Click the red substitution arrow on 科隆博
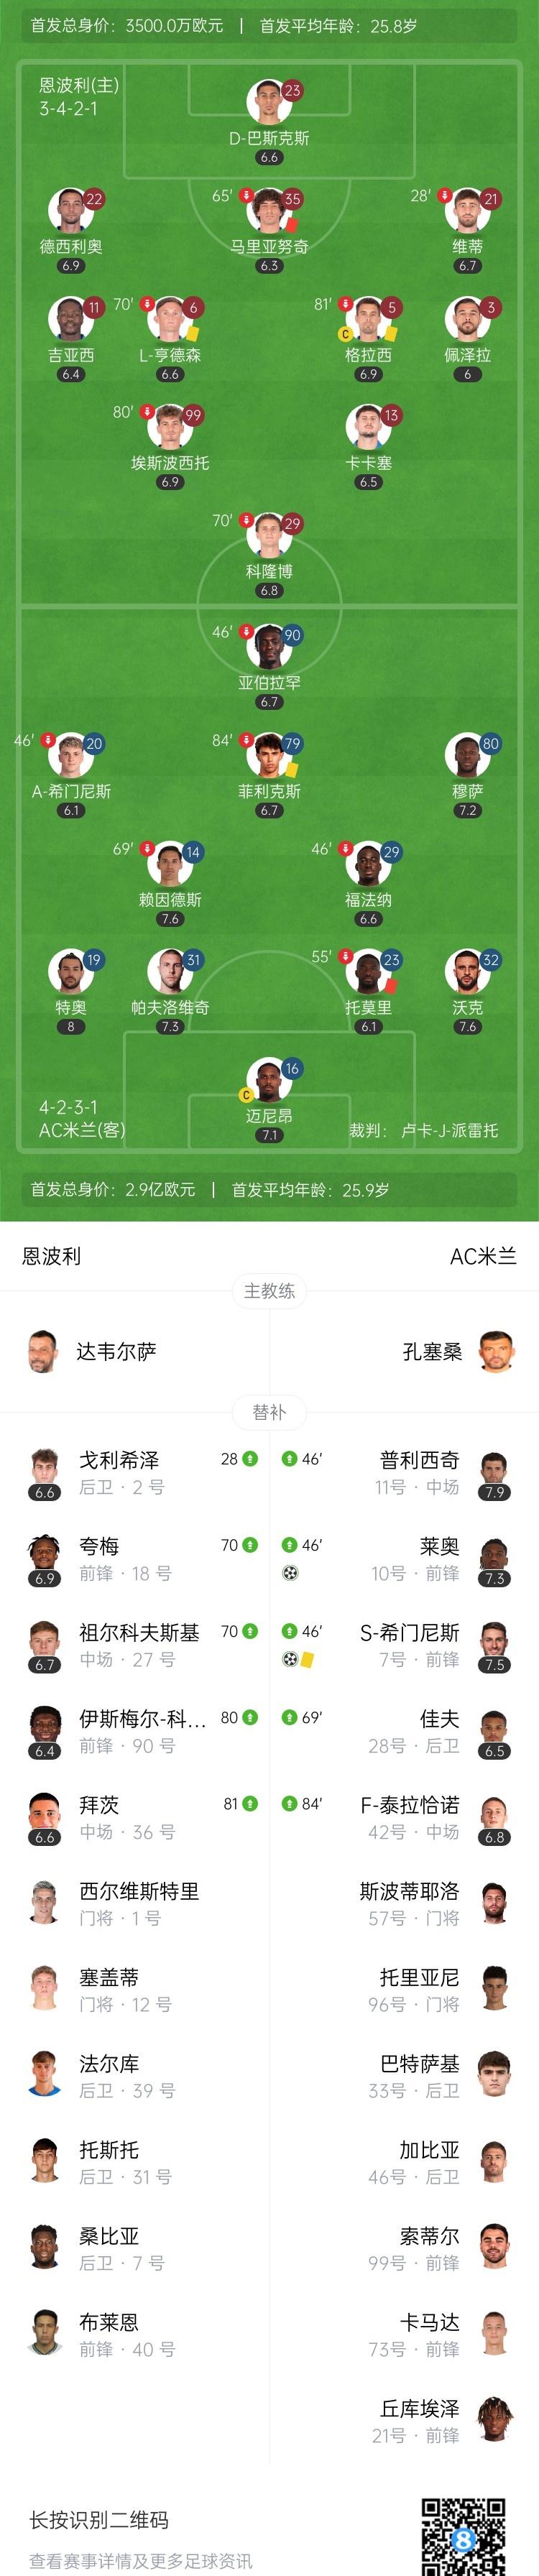Image resolution: width=539 pixels, height=2576 pixels. pyautogui.click(x=246, y=520)
